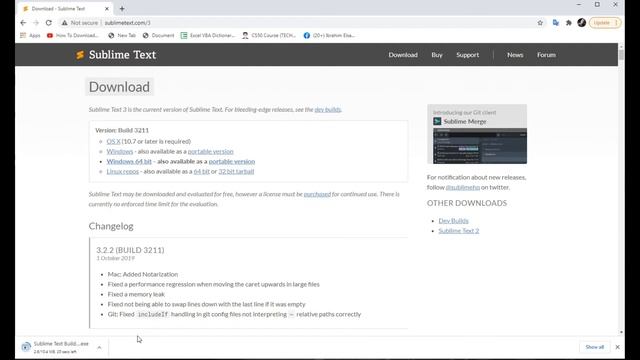Click the Windows 64 bit download link
The height and width of the screenshot is (360, 640).
[129, 162]
